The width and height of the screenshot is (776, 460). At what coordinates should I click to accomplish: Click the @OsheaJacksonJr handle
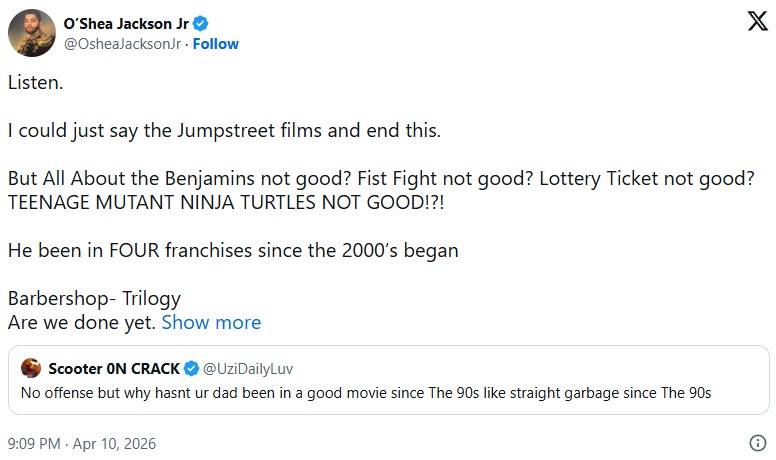pyautogui.click(x=124, y=44)
